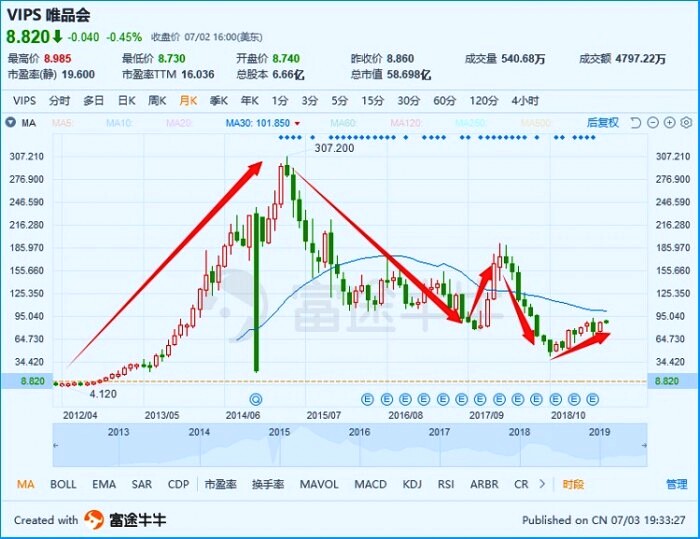Click the first E earnings marker

click(367, 399)
